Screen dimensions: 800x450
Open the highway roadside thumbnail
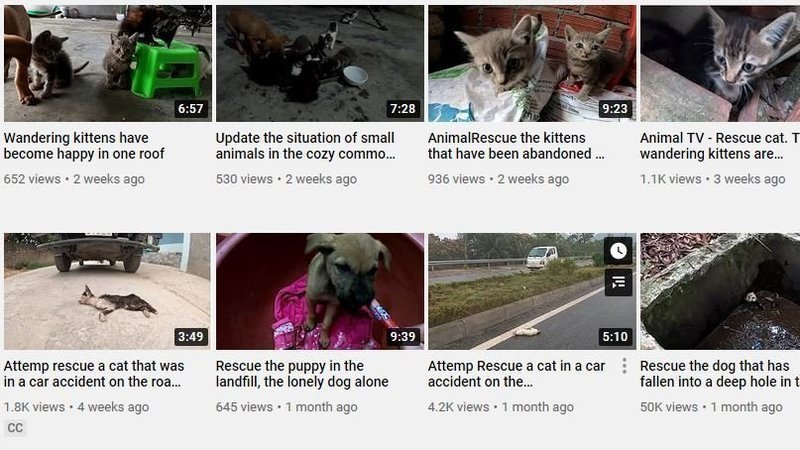coord(532,291)
